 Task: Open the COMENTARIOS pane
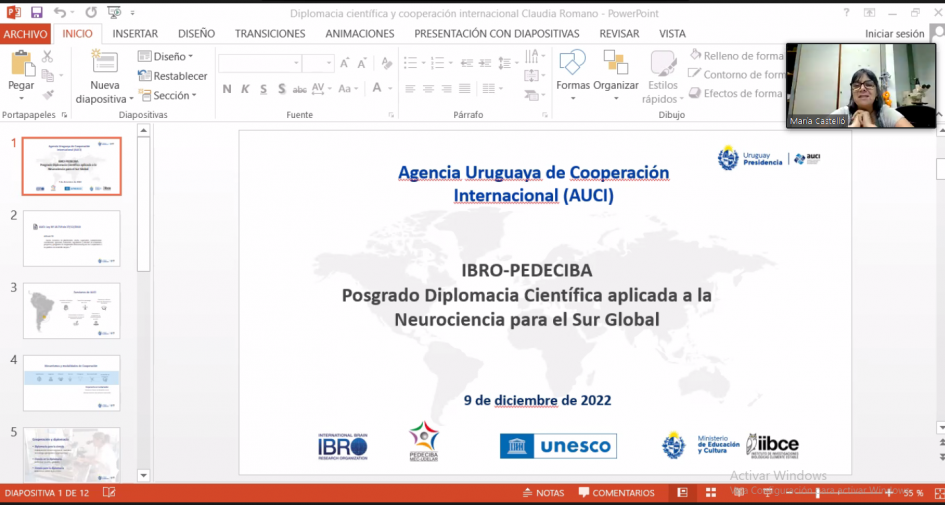pyautogui.click(x=616, y=492)
